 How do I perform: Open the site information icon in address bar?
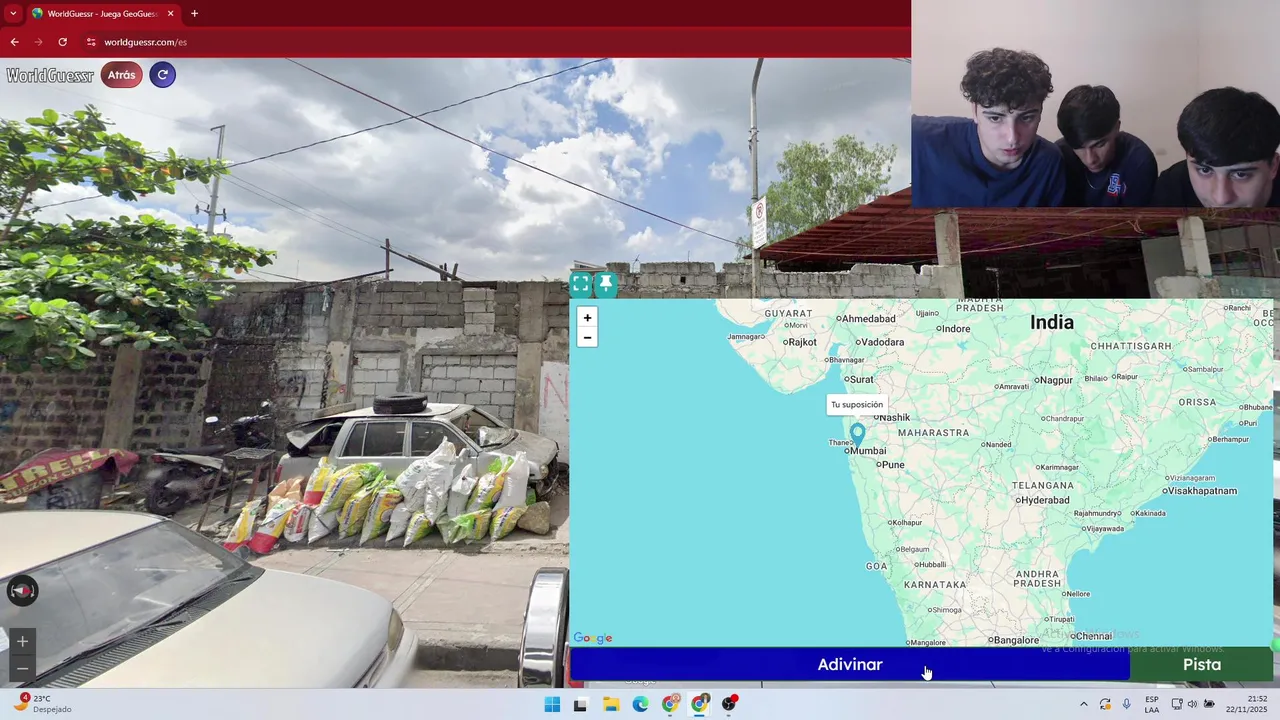point(91,42)
